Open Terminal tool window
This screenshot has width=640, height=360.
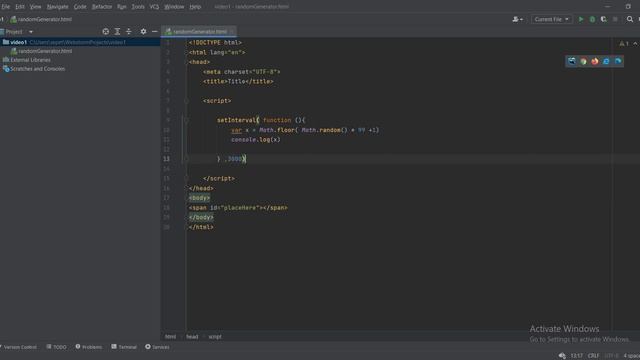tap(124, 347)
